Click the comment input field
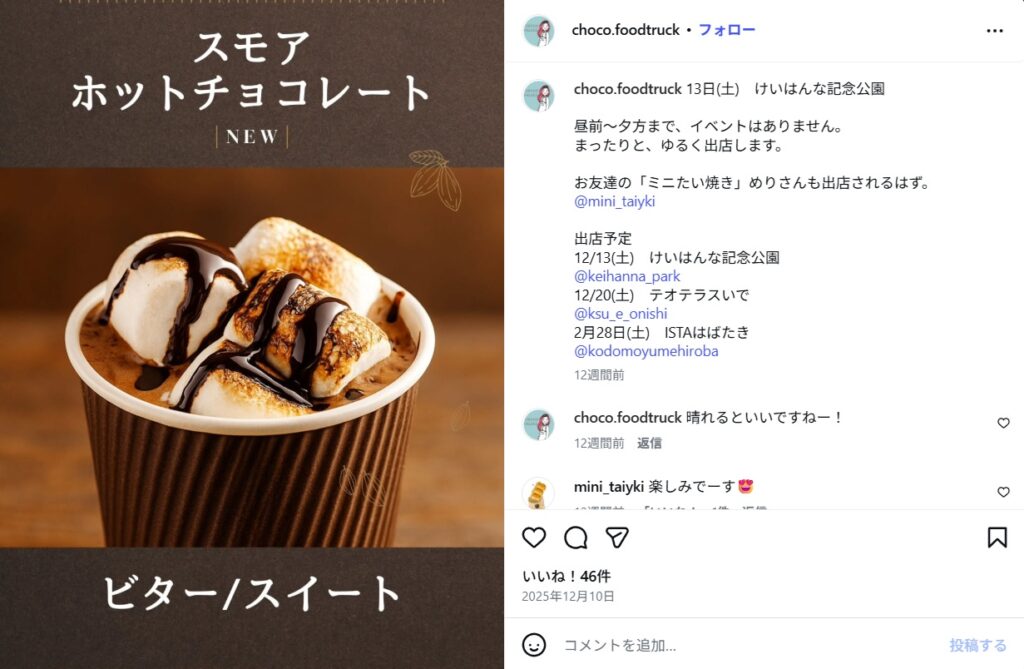1024x669 pixels. 751,645
